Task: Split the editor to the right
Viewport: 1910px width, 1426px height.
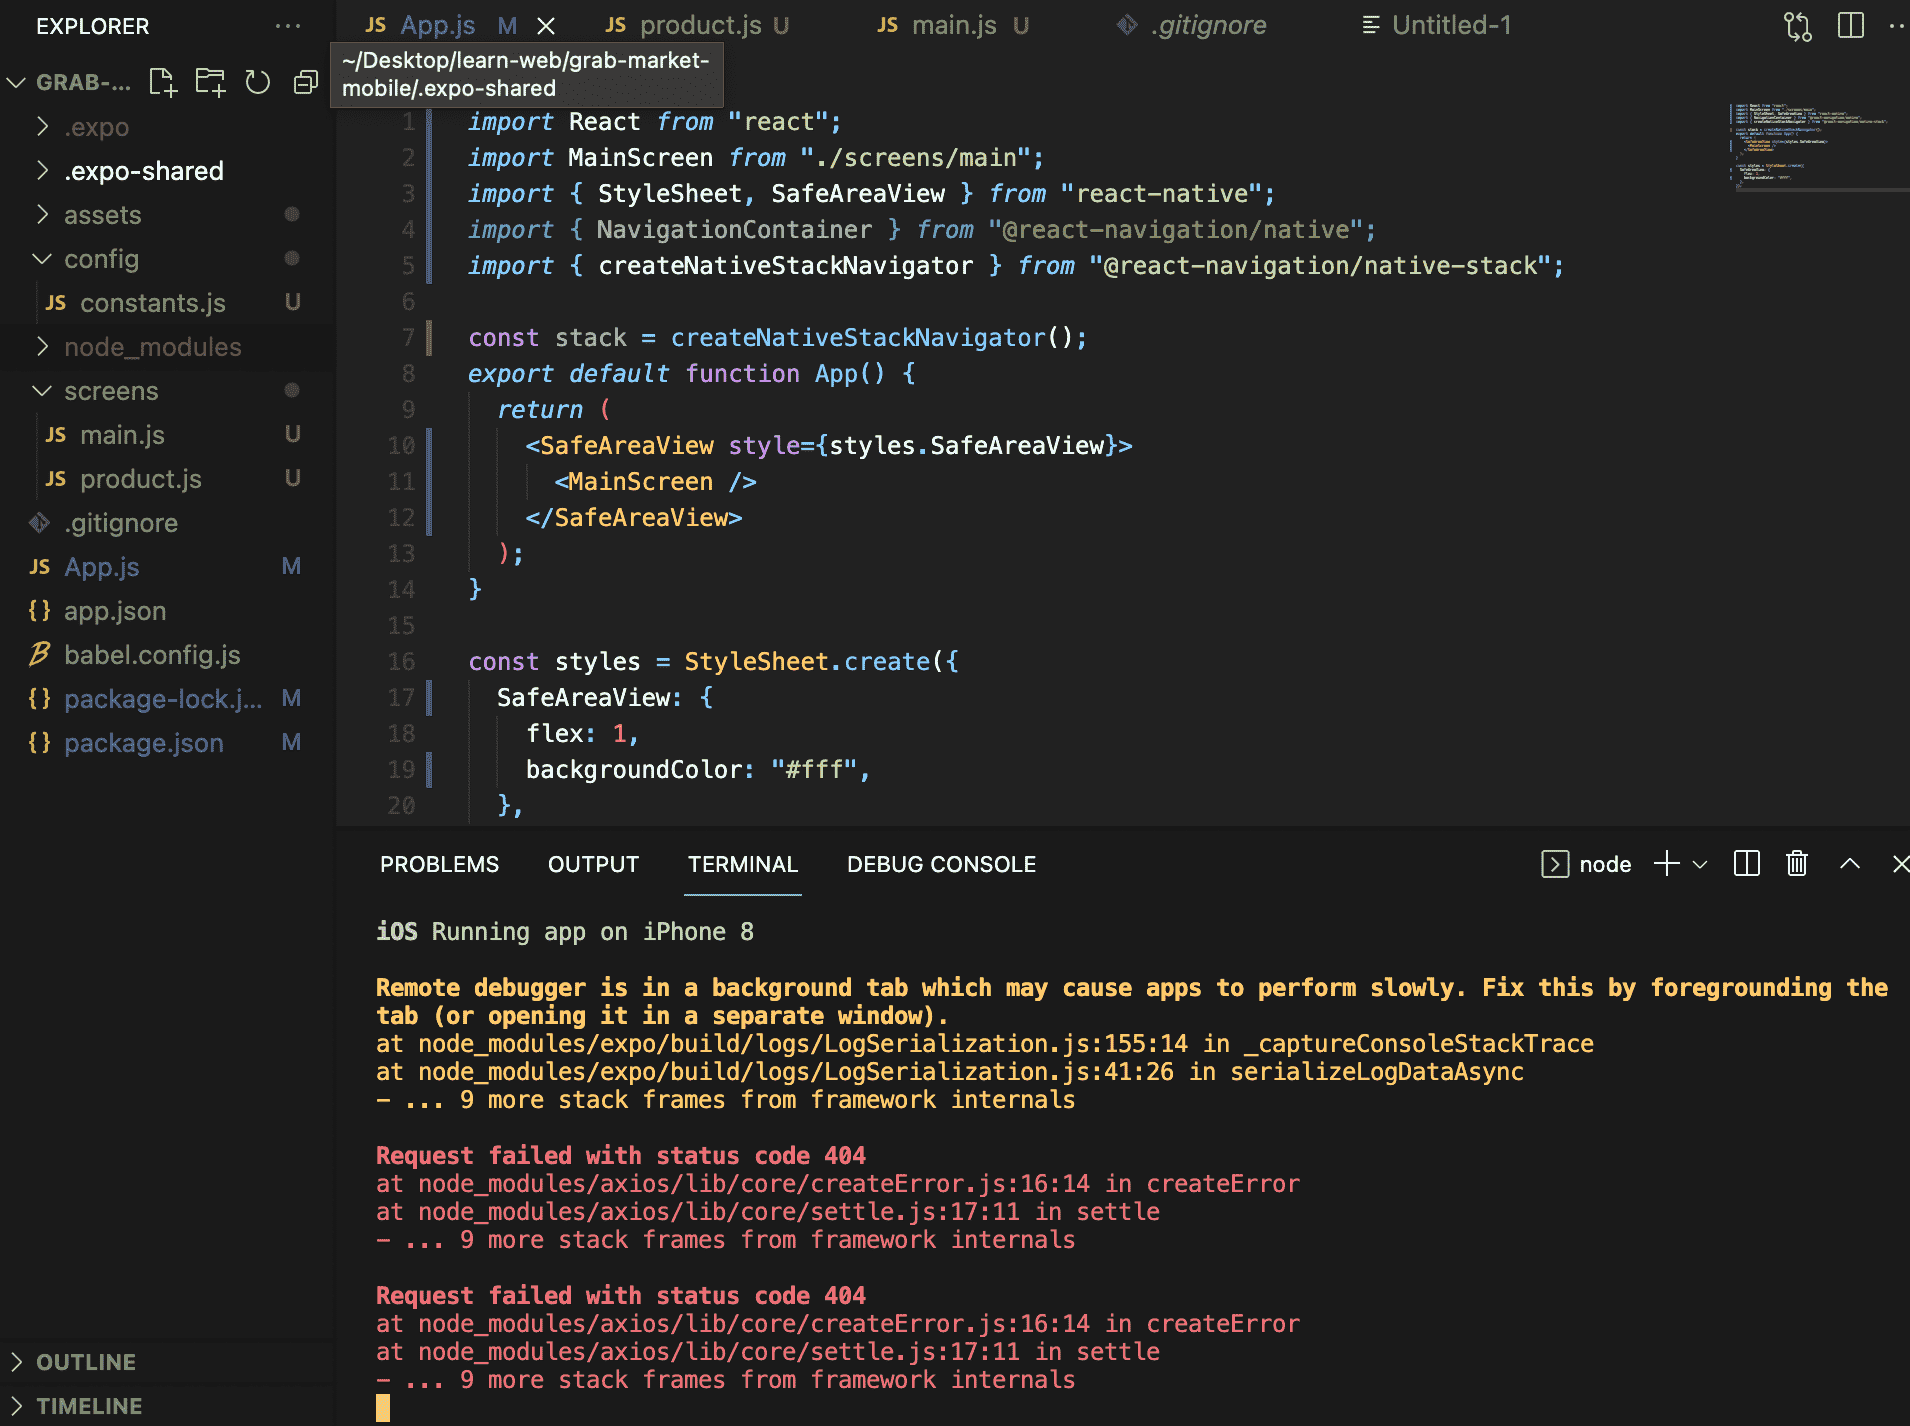Action: coord(1851,26)
